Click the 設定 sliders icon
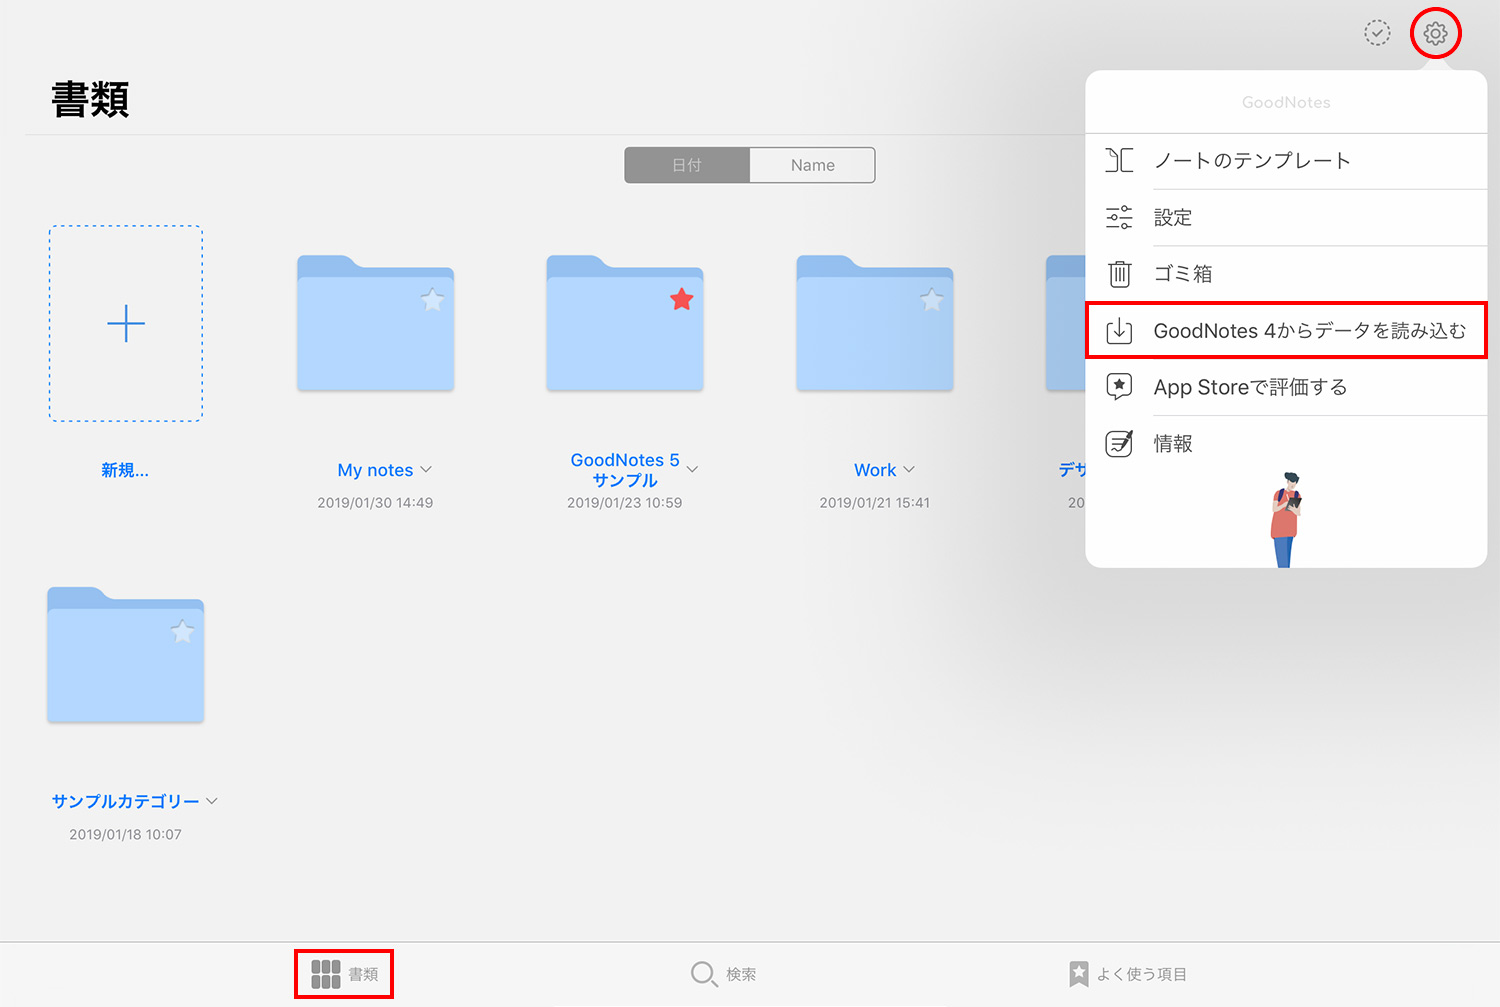Screen dimensions: 1500x1007 tap(1119, 217)
